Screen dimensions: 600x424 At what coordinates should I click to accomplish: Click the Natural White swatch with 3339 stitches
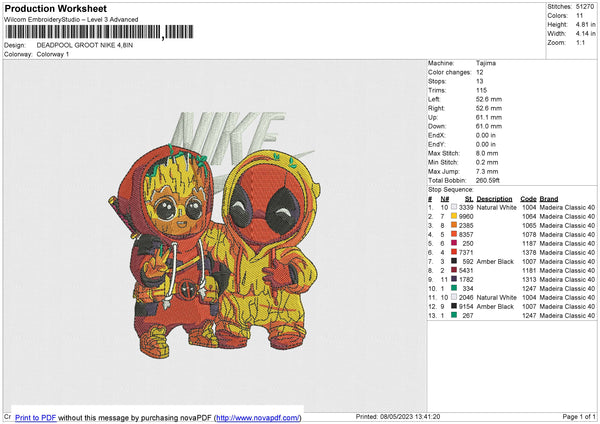coord(454,207)
